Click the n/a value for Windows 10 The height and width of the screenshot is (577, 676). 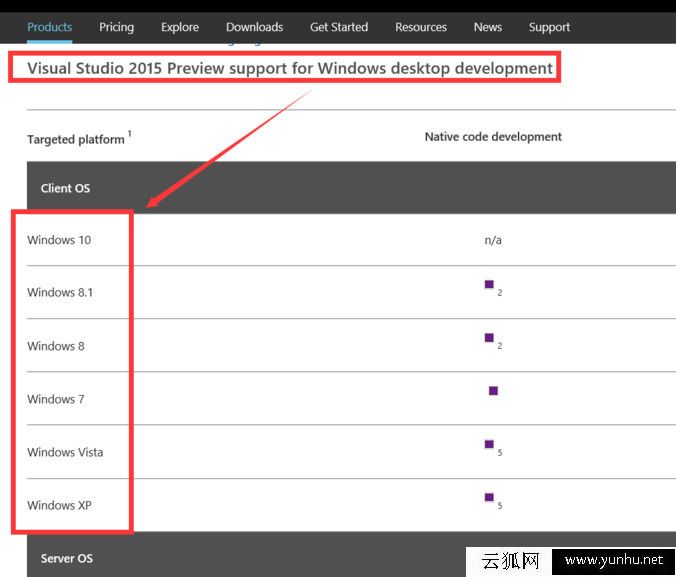[493, 240]
